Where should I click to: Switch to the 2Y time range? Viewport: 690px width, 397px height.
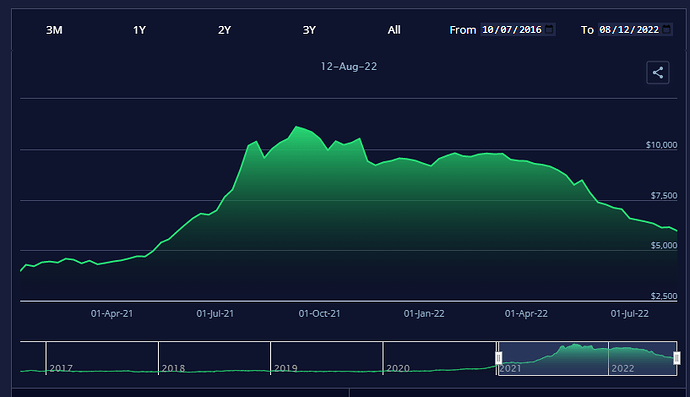tap(224, 30)
